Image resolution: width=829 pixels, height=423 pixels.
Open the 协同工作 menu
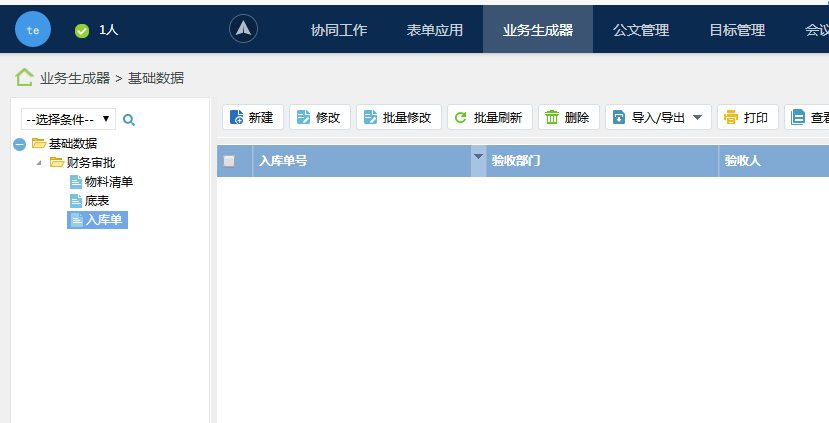[x=339, y=30]
